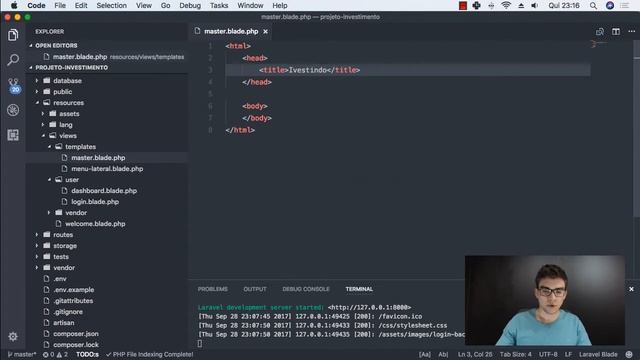
Task: Click the TODOs status bar item
Action: coord(87,354)
